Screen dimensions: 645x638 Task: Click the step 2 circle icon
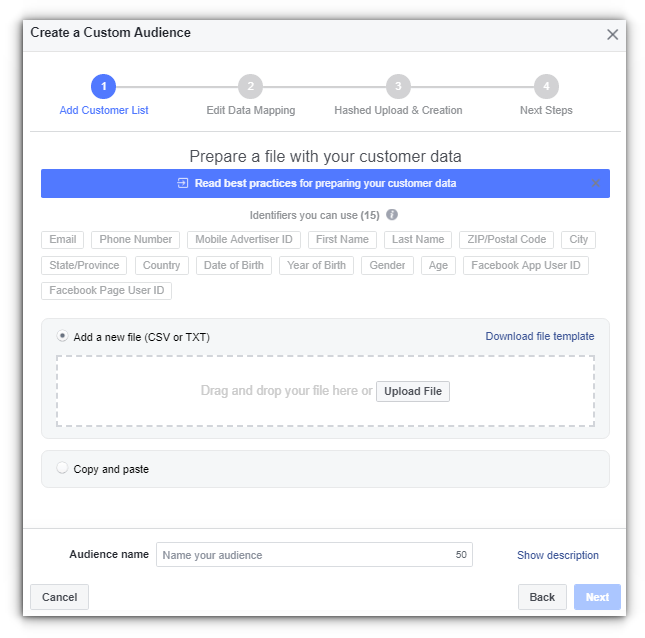click(251, 86)
